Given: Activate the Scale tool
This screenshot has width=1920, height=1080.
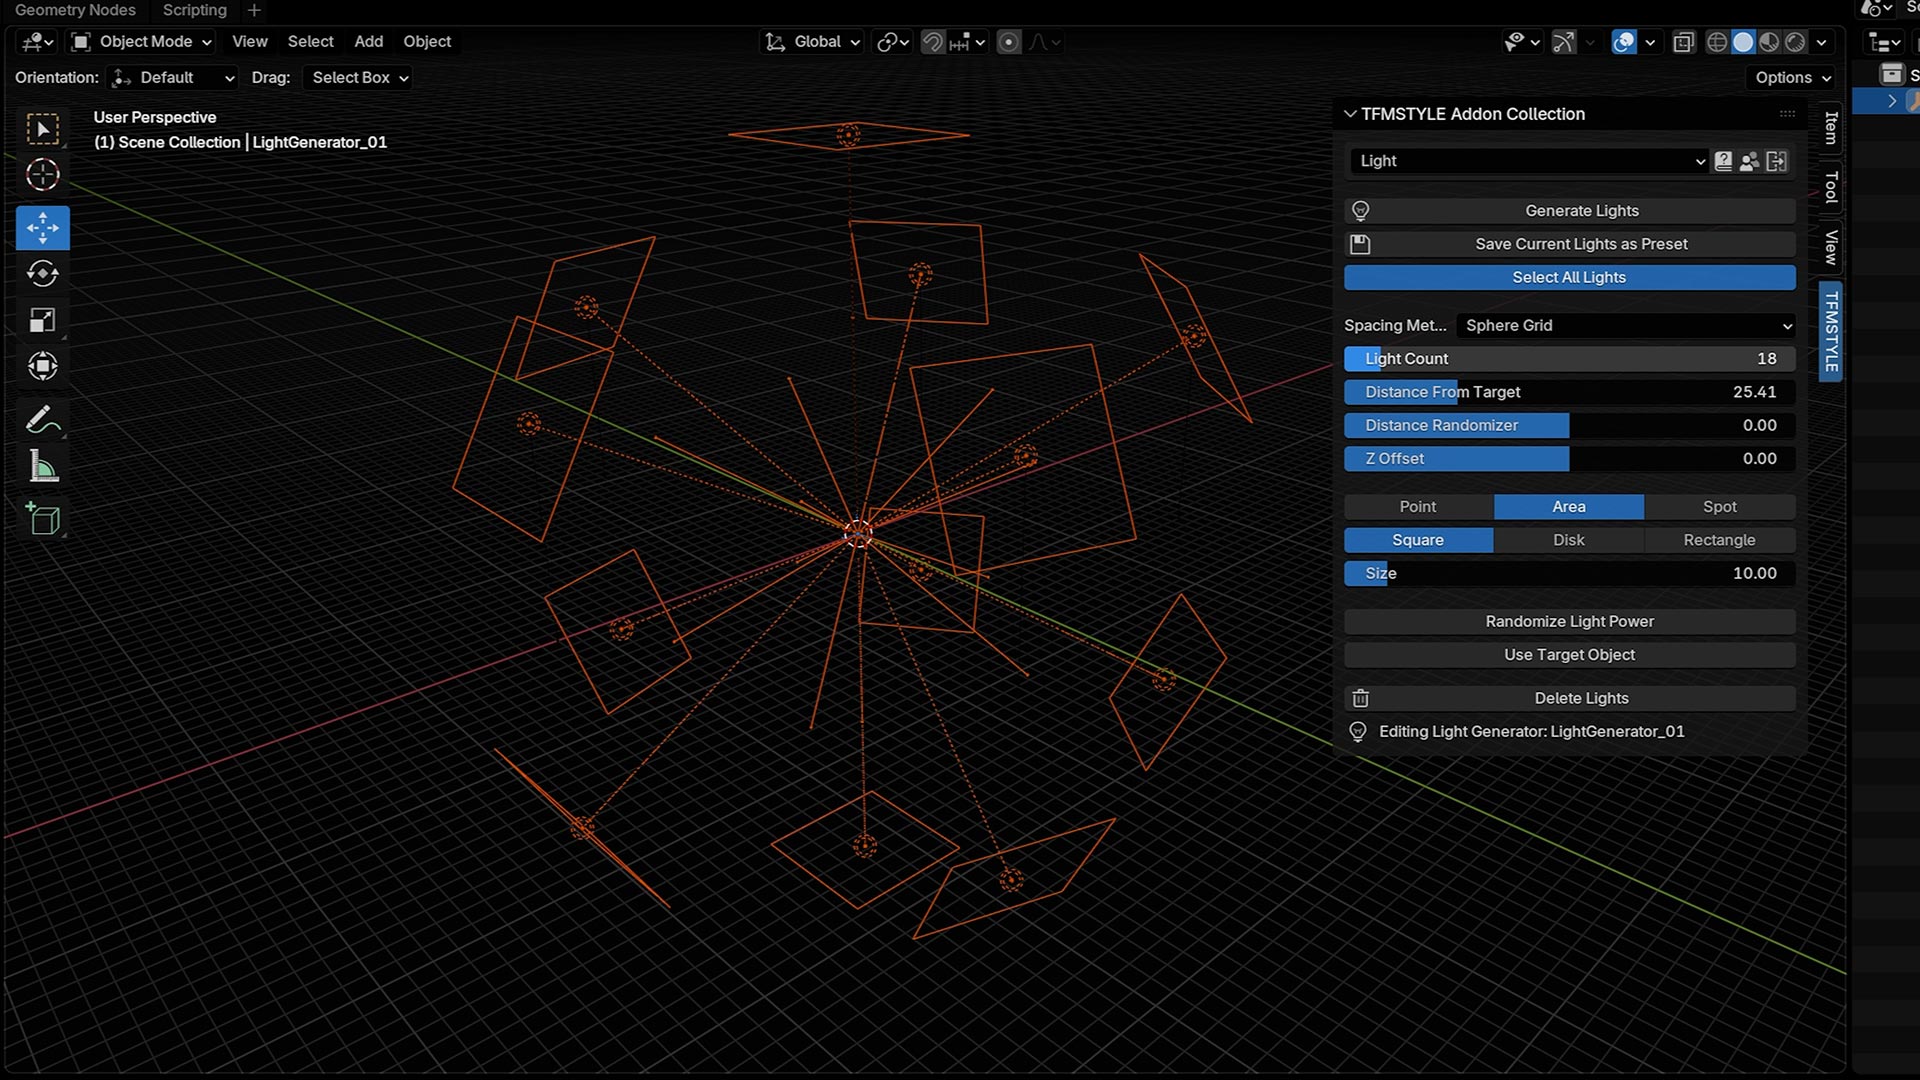Looking at the screenshot, I should click(x=42, y=320).
